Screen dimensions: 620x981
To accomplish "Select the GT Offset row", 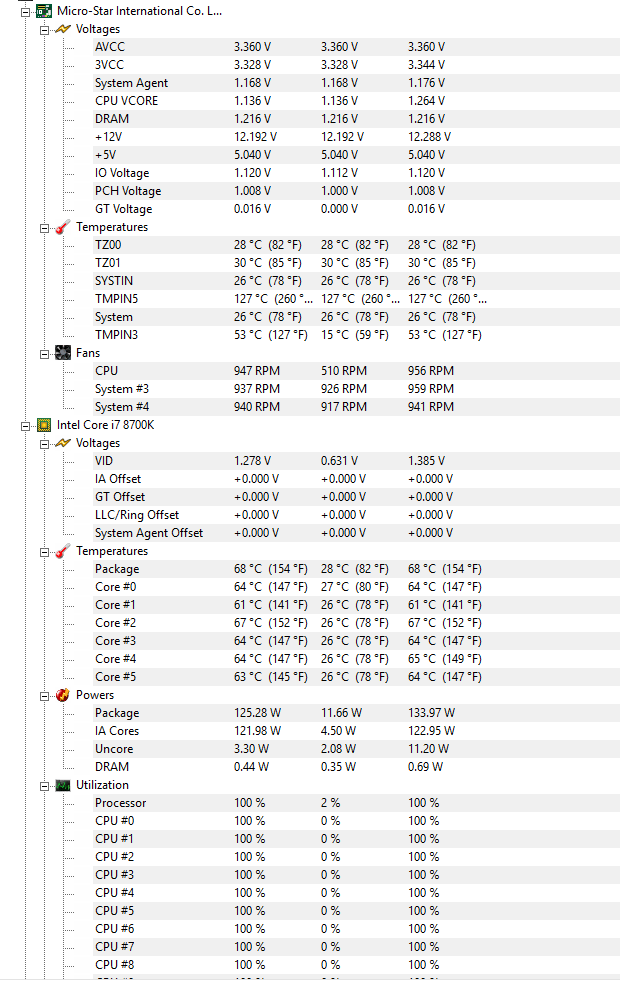I will (357, 497).
